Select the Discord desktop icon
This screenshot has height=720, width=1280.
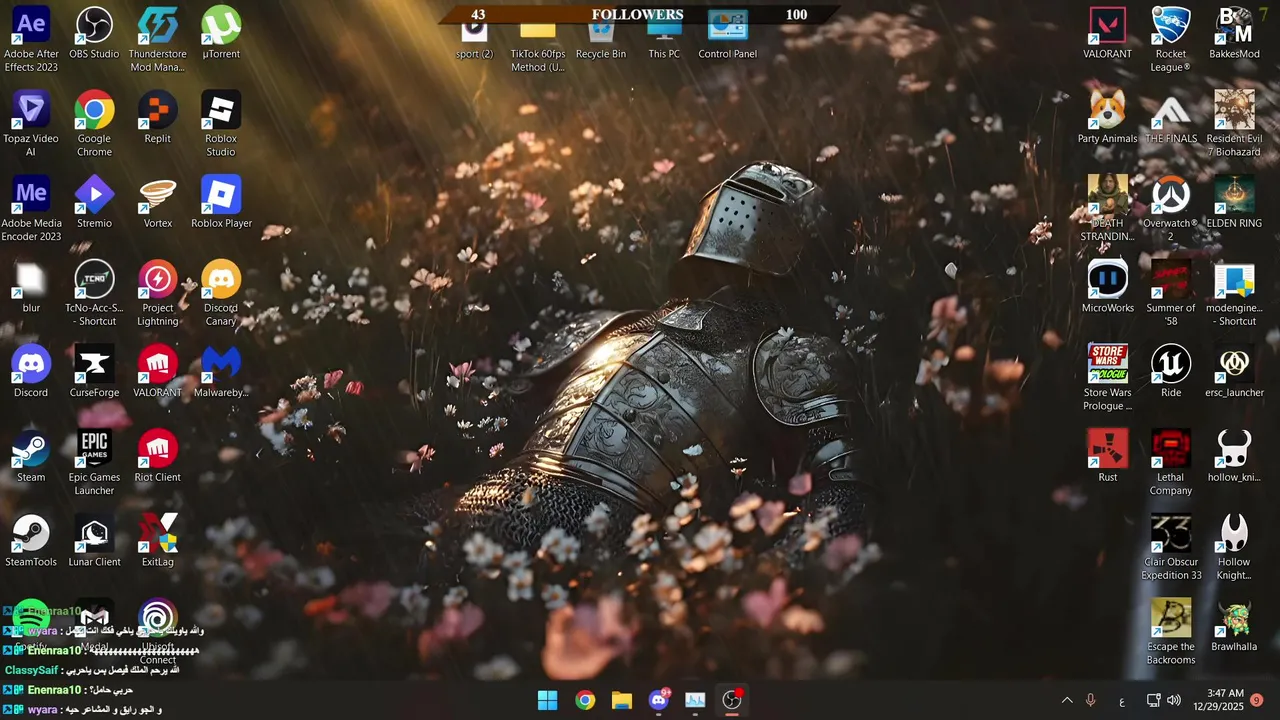pos(31,373)
